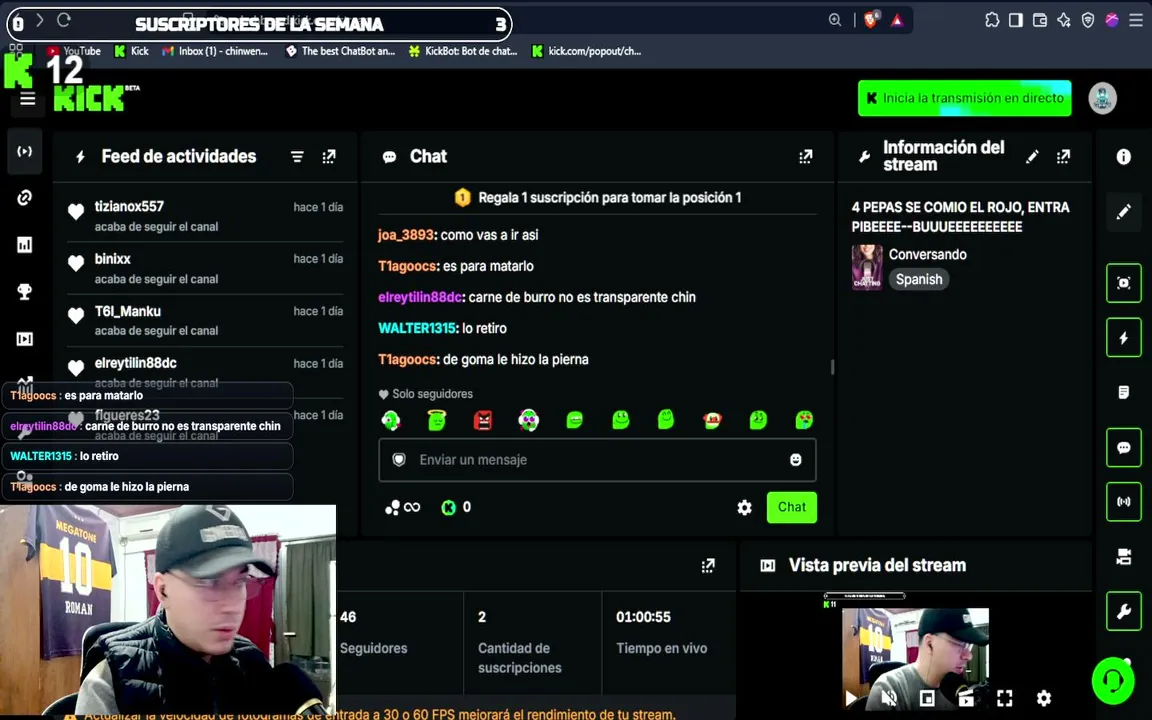Viewport: 1152px width, 720px height.
Task: Open the Leo AI sparkle icon
Action: [x=1064, y=20]
